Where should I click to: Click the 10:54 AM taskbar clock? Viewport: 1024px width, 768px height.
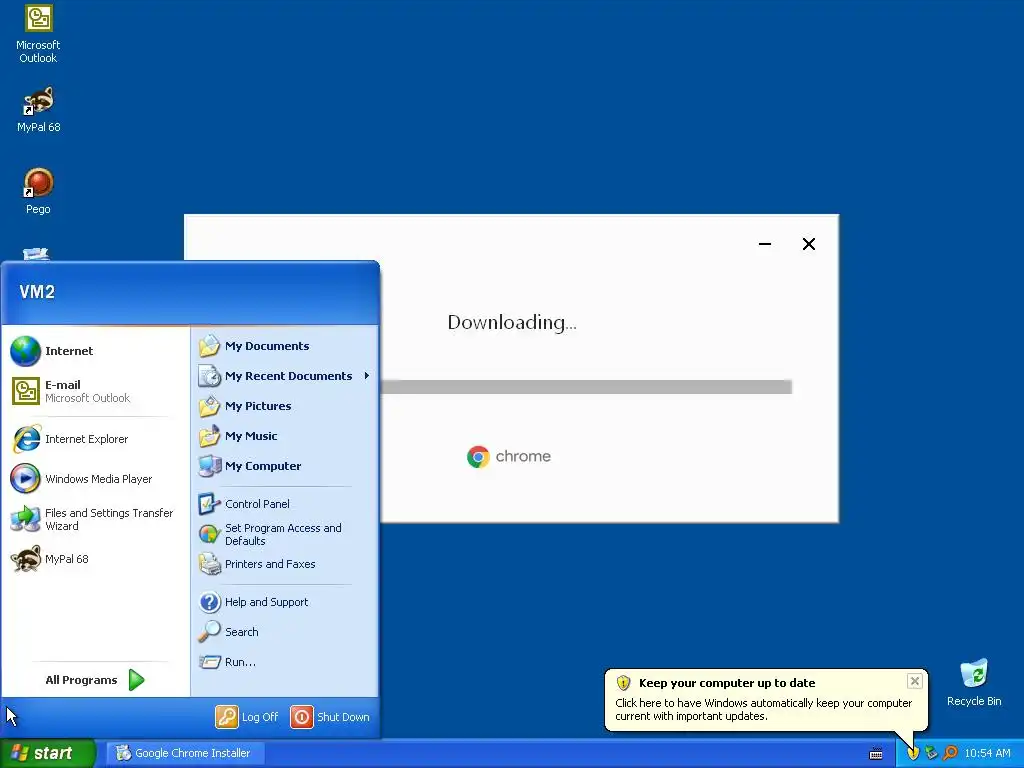point(987,753)
